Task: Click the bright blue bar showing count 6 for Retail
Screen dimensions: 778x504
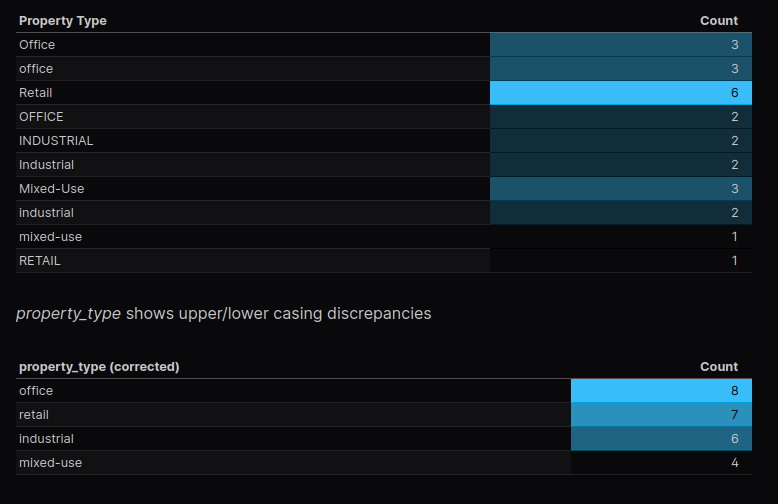Action: [620, 93]
